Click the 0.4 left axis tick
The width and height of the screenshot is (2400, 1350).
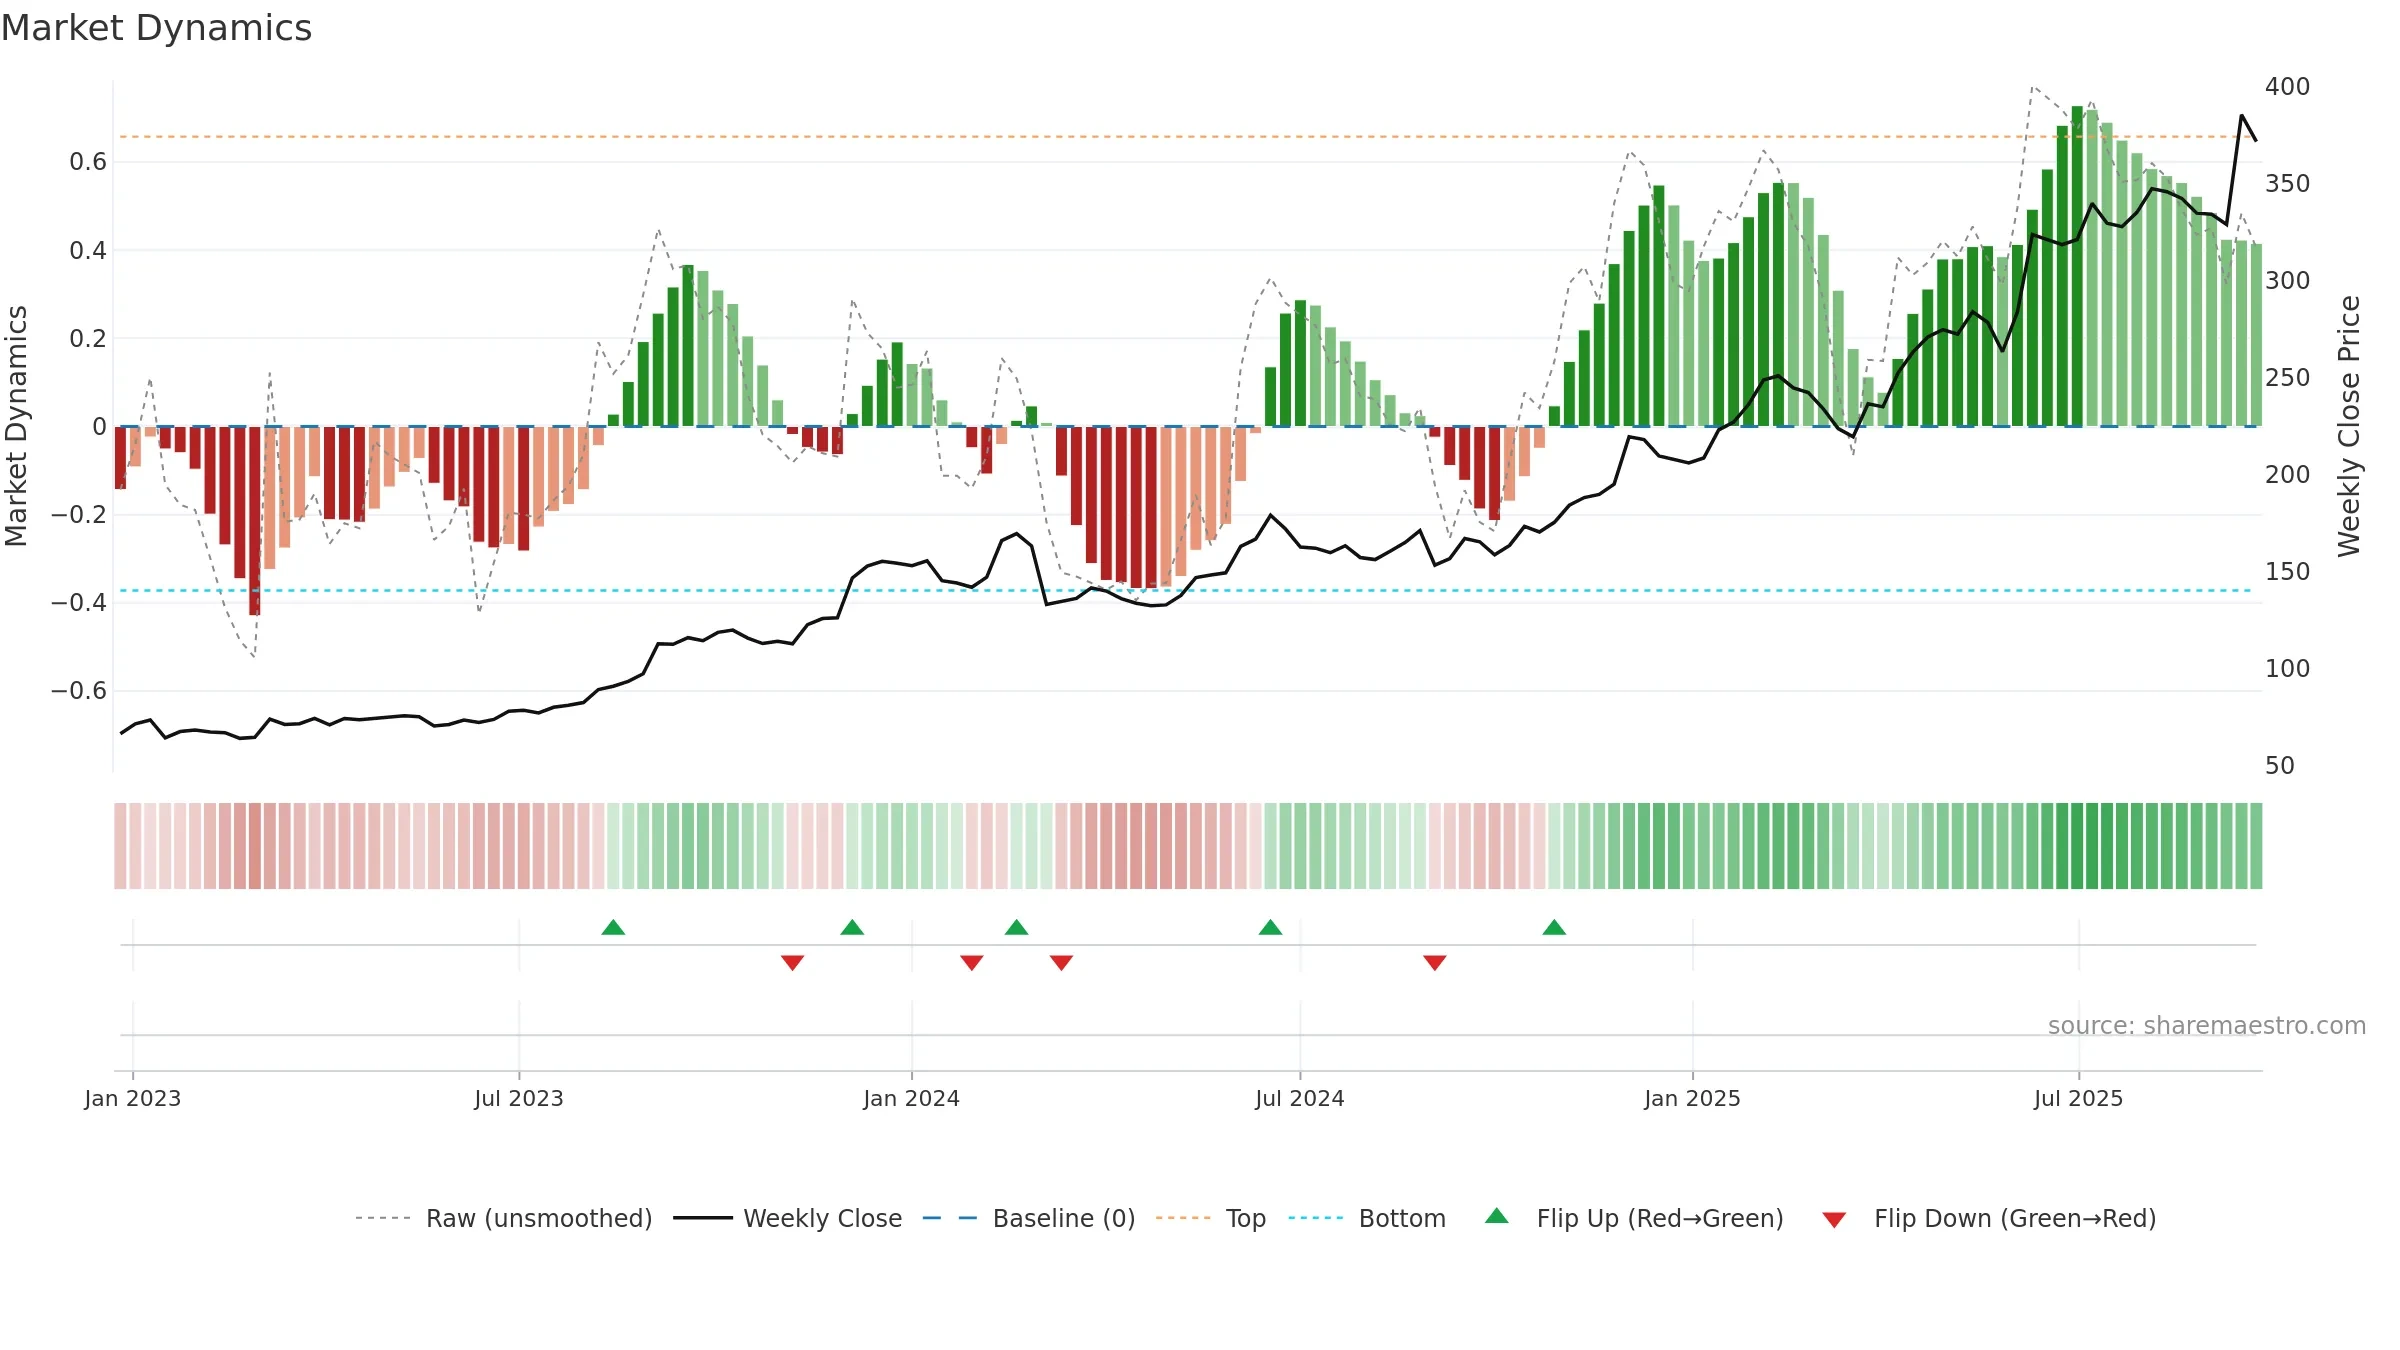88,251
